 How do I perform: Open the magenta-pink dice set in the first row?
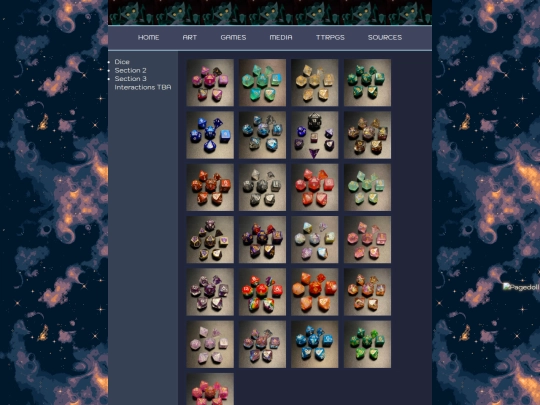[x=210, y=83]
